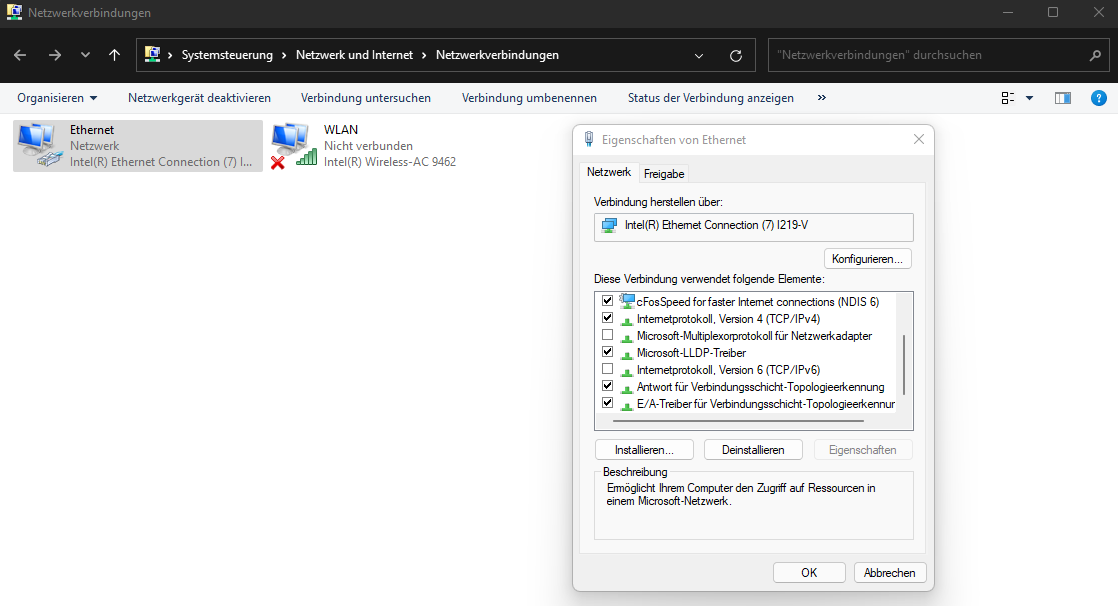The height and width of the screenshot is (606, 1118).
Task: Select the WLAN adapter icon
Action: pyautogui.click(x=291, y=145)
